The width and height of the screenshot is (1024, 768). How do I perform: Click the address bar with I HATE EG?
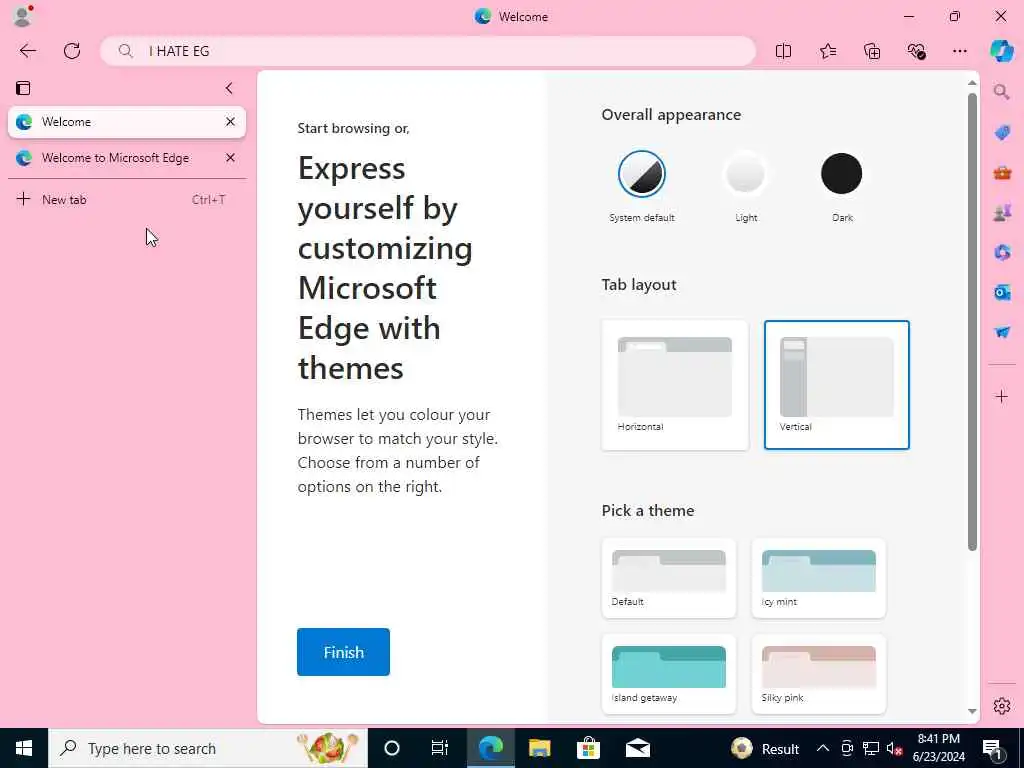click(x=428, y=51)
